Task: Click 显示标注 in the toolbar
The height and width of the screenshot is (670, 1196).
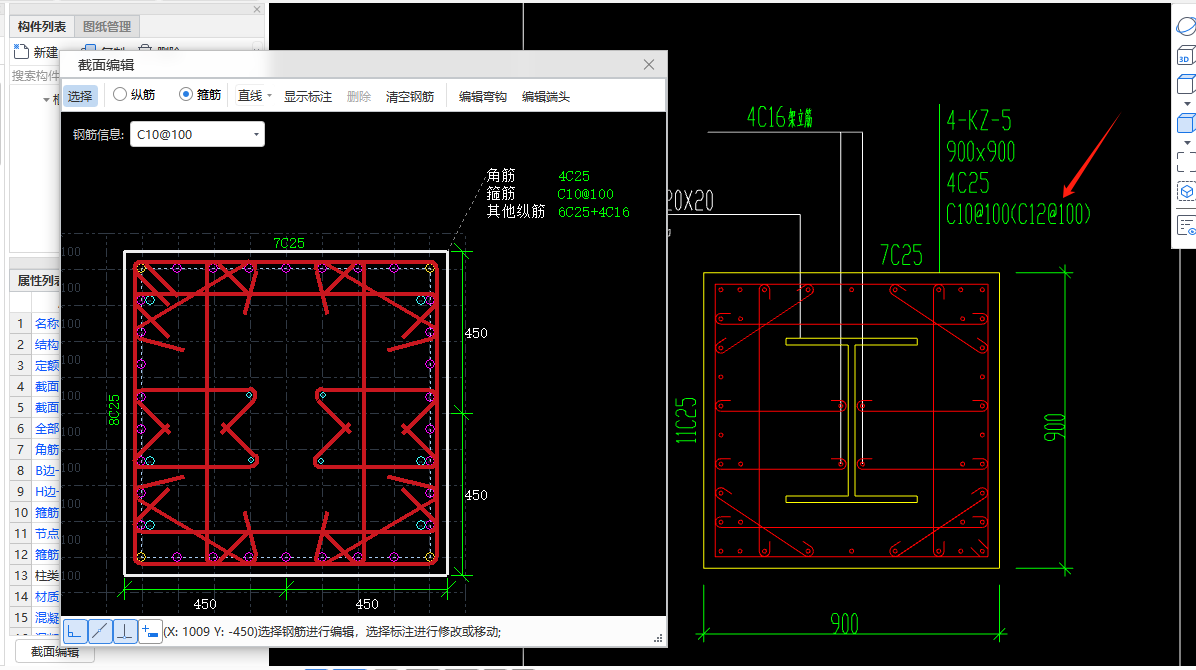Action: click(308, 96)
